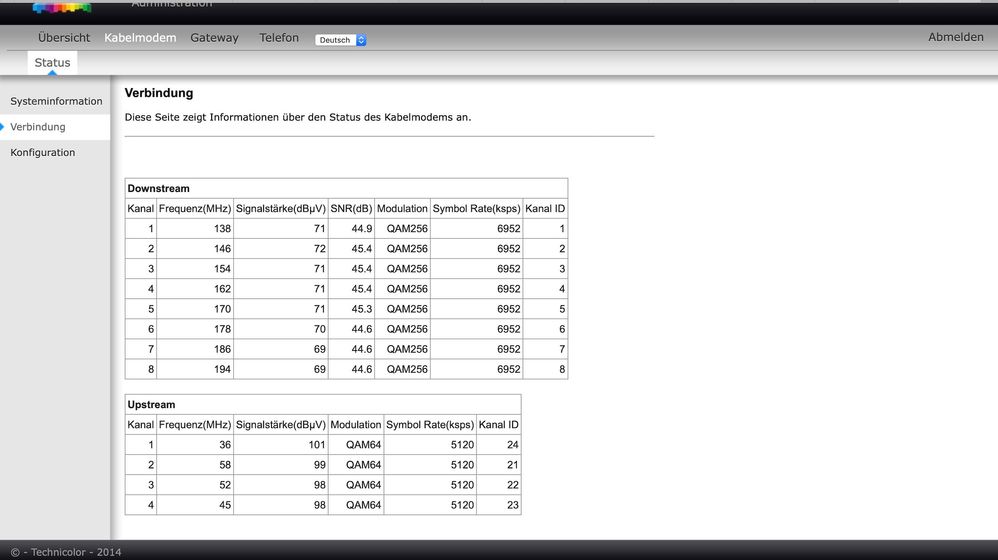Click the Abmelden logout link
The image size is (998, 560).
coord(955,37)
